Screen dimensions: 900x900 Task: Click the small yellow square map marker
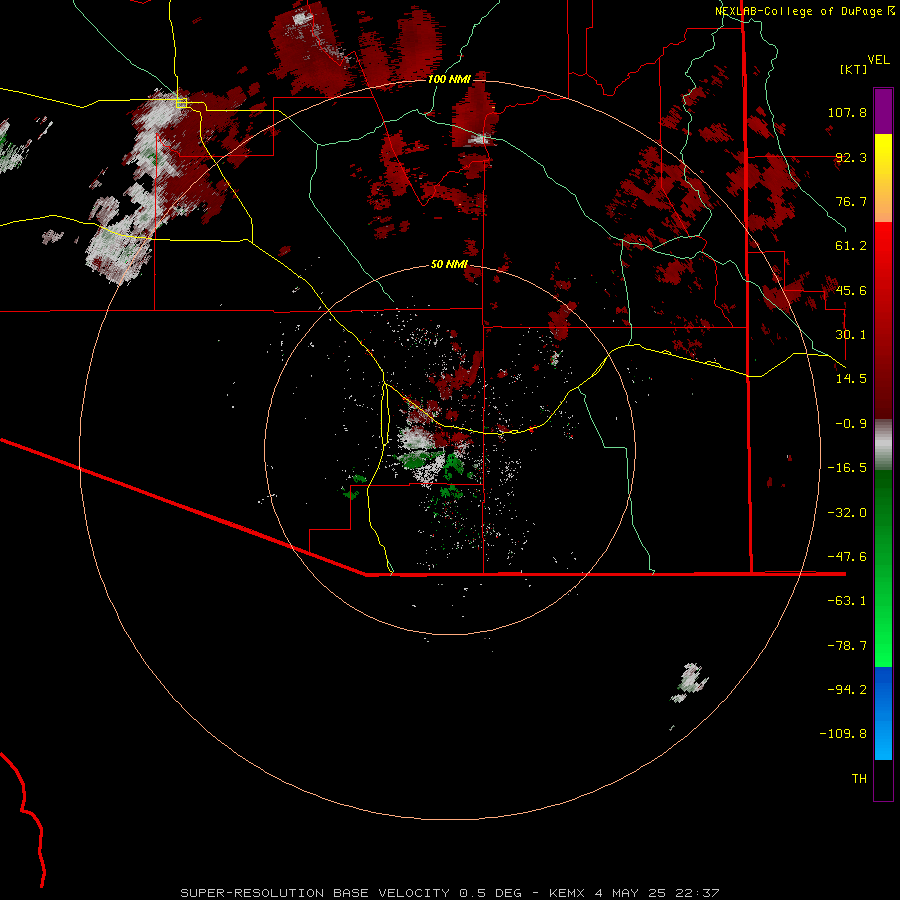pyautogui.click(x=181, y=103)
